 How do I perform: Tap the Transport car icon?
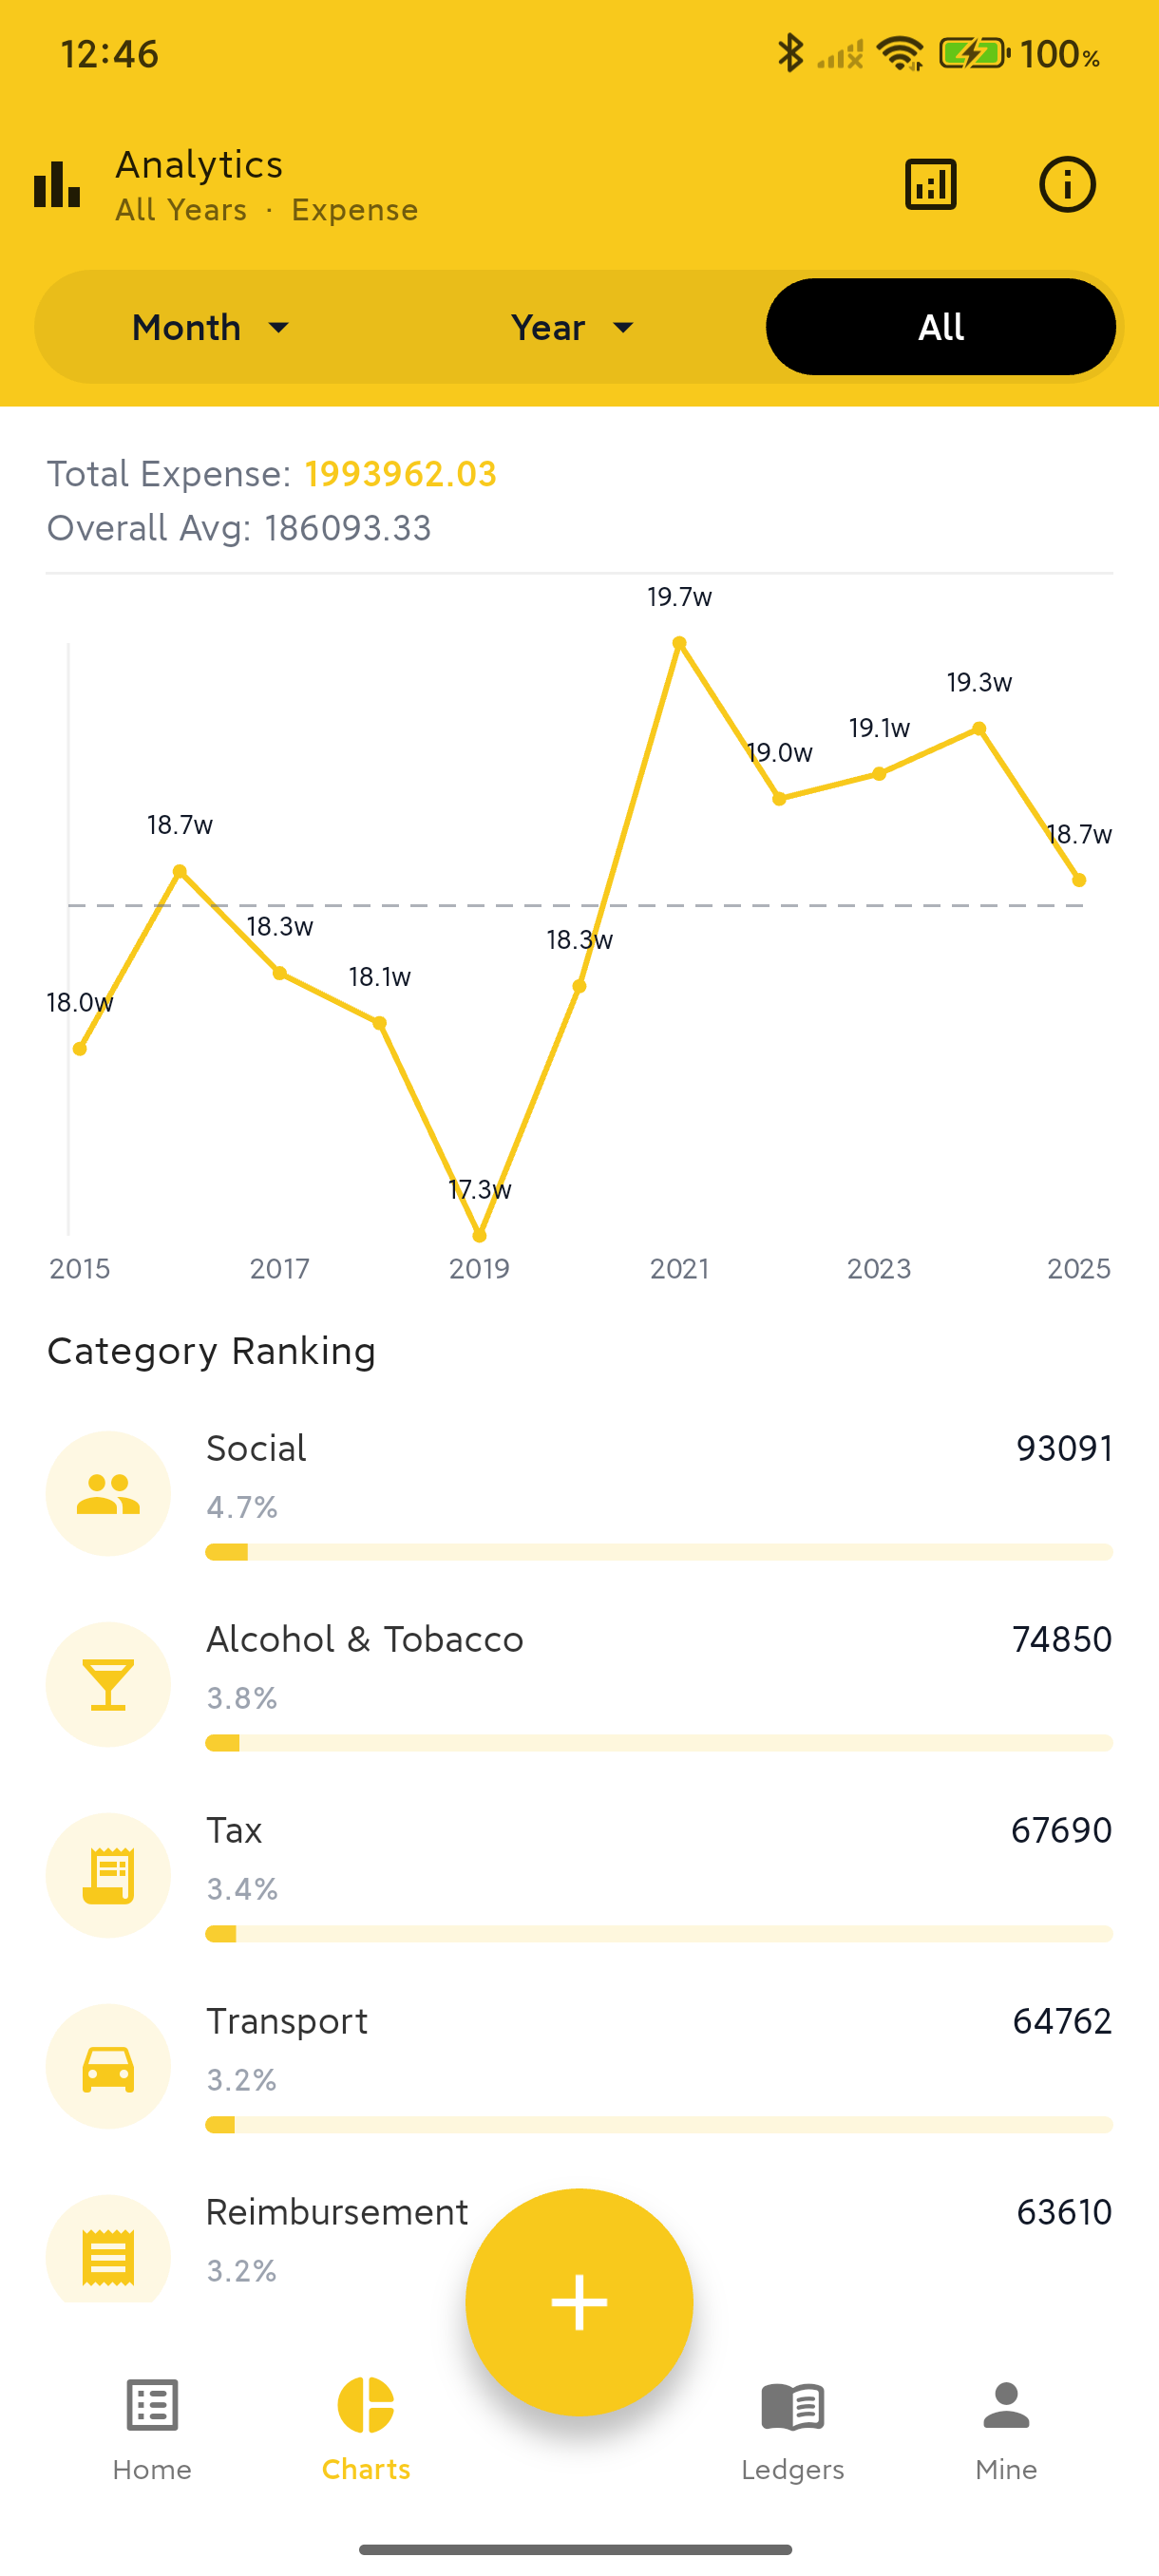click(108, 2066)
